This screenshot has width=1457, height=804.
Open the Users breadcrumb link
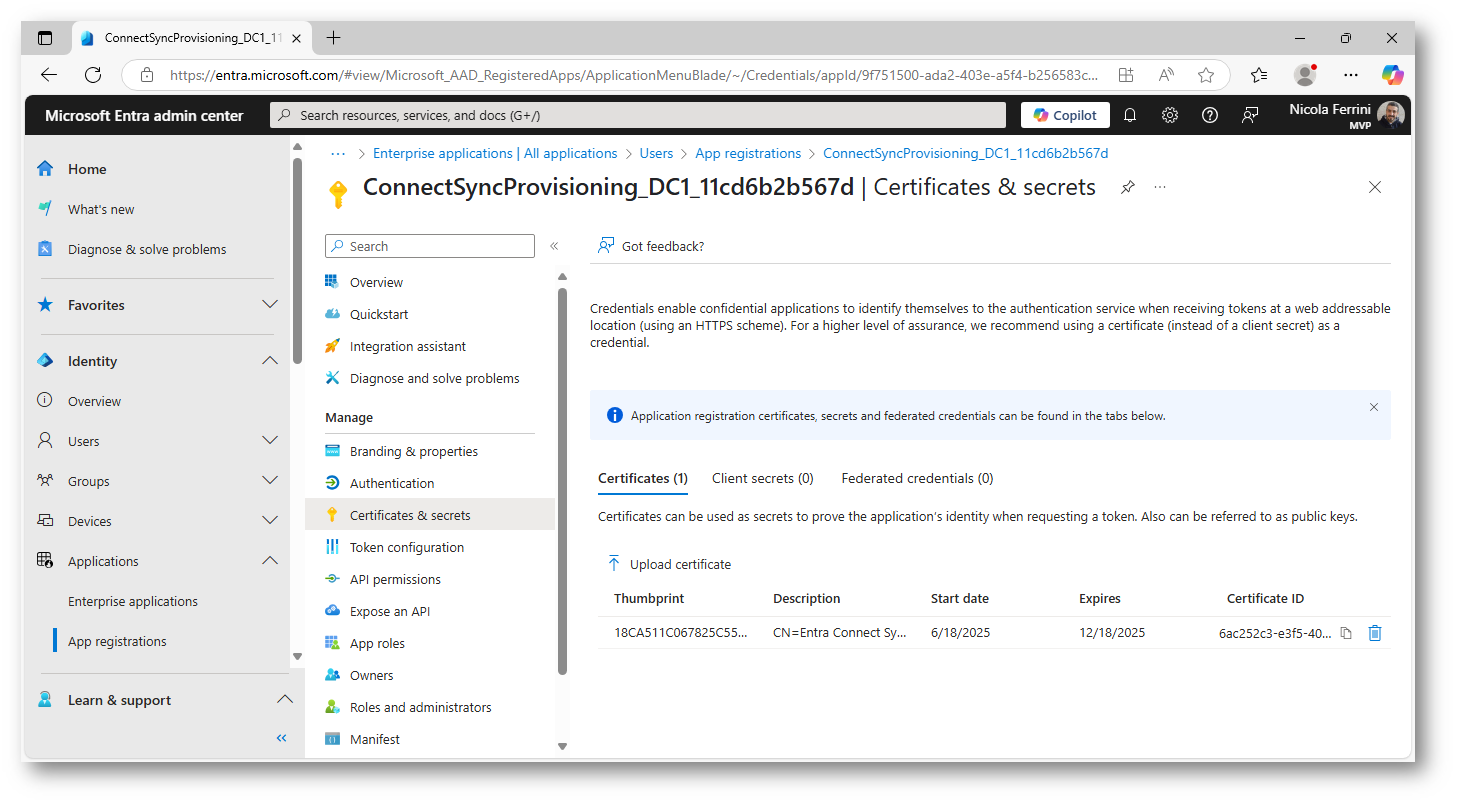656,153
